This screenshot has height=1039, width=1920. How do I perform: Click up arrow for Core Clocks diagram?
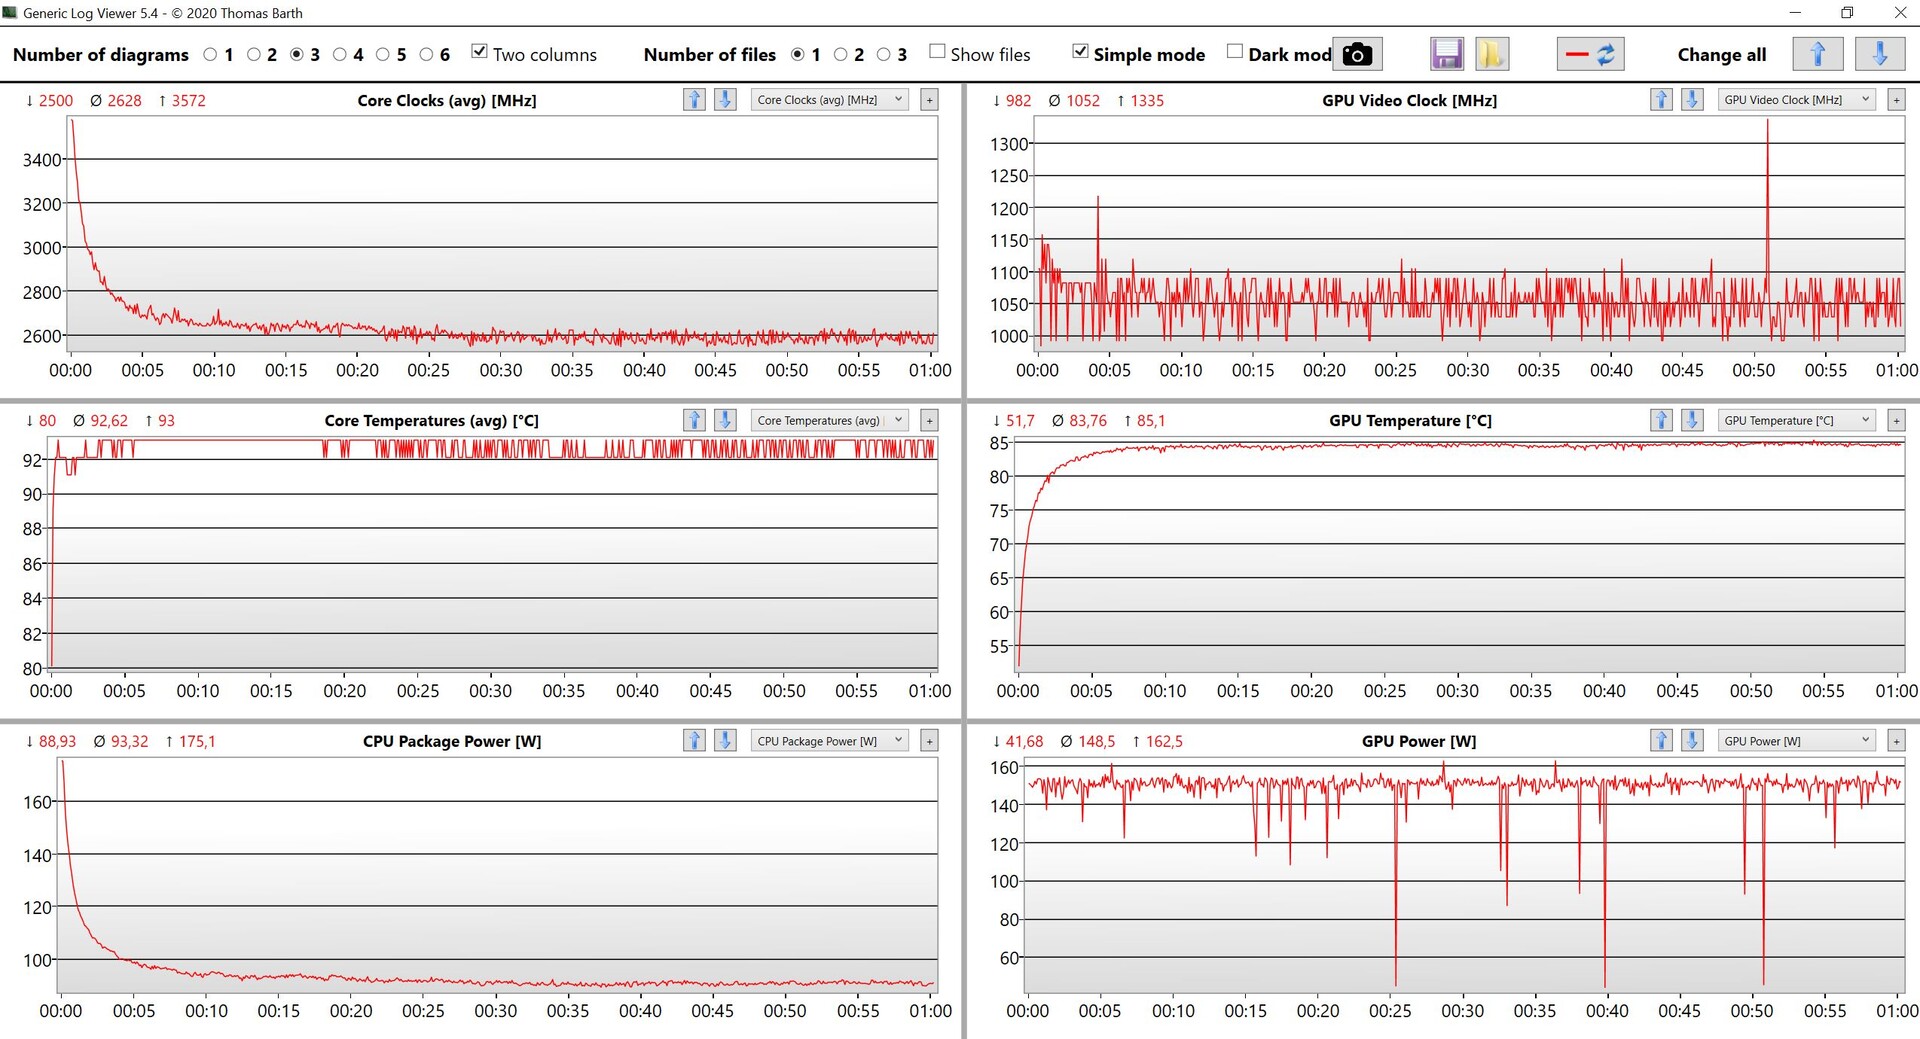click(694, 100)
